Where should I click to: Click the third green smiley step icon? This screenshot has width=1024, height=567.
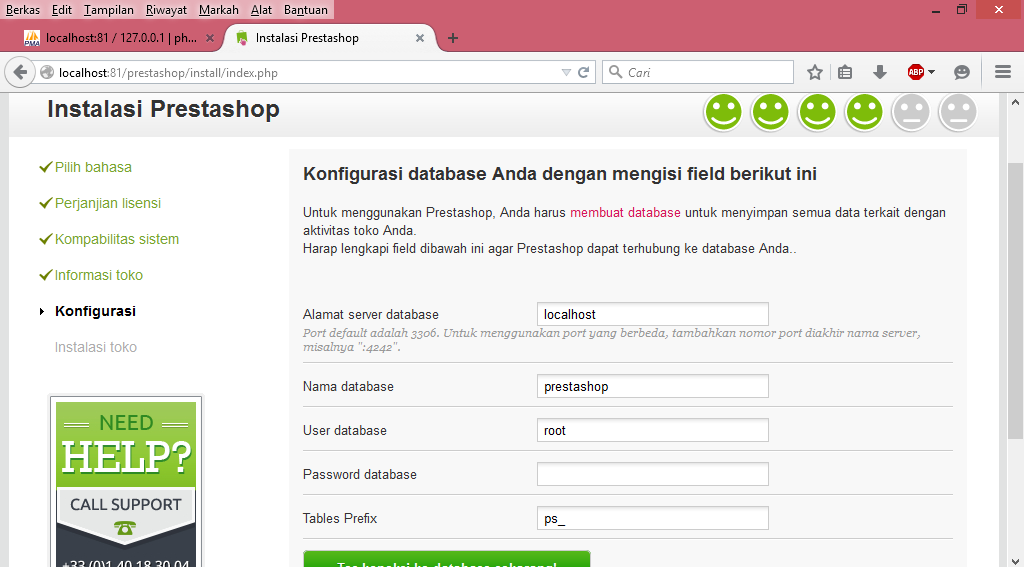coord(817,112)
